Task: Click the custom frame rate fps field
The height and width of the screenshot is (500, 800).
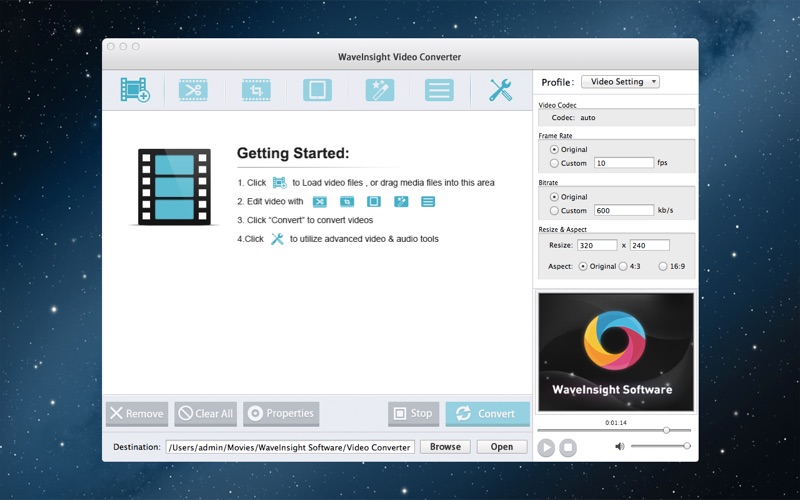Action: pos(624,163)
